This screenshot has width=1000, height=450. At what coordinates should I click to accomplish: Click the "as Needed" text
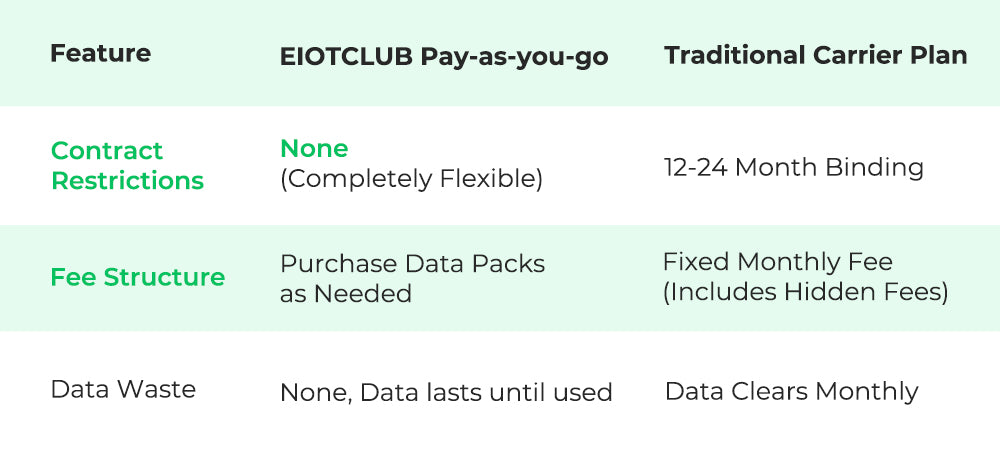(345, 295)
